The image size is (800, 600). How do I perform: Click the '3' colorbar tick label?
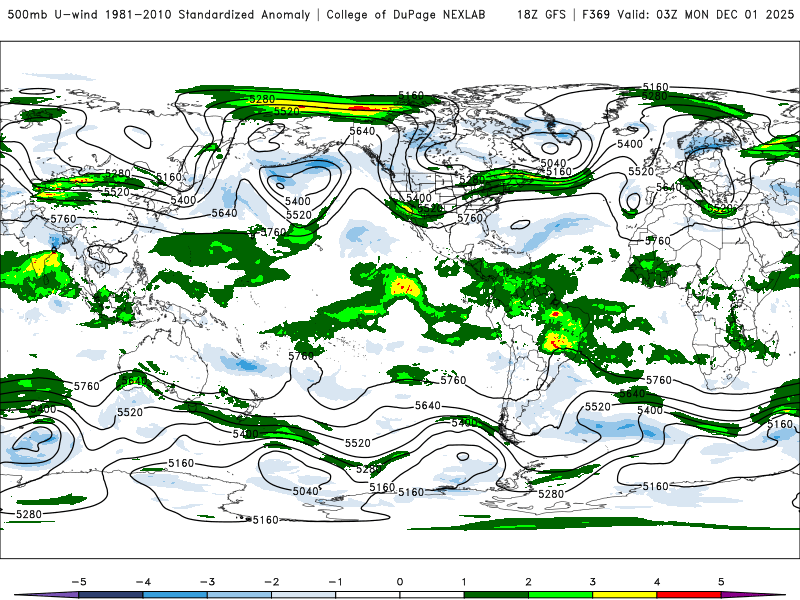[x=592, y=582]
